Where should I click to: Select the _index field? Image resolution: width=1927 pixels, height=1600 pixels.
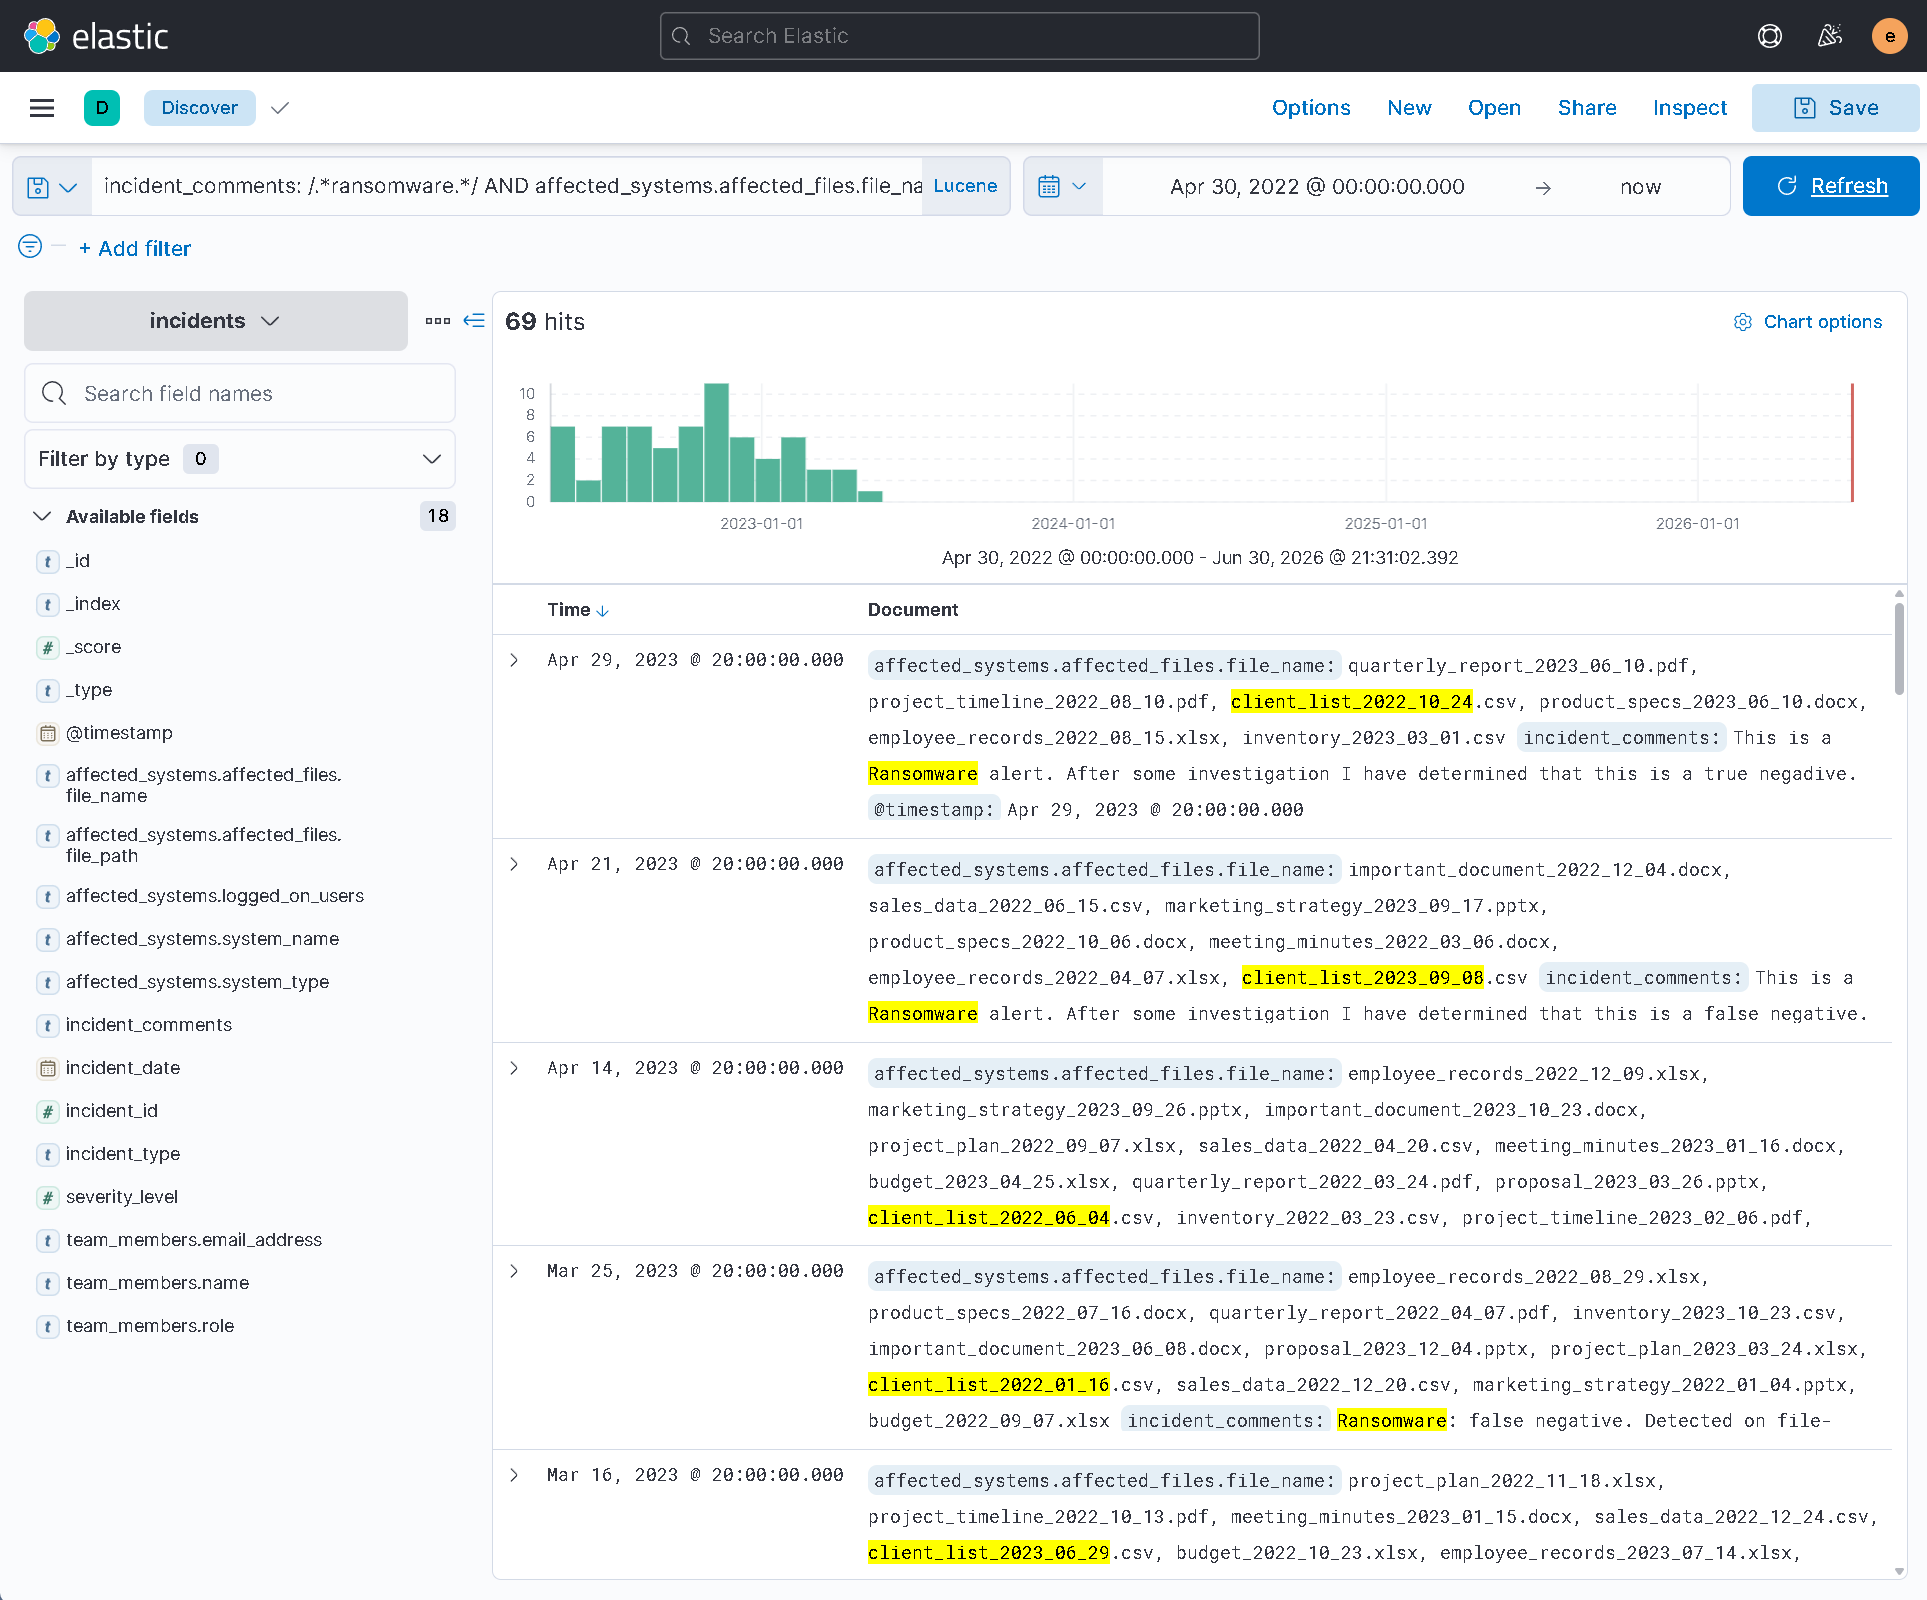(x=93, y=604)
